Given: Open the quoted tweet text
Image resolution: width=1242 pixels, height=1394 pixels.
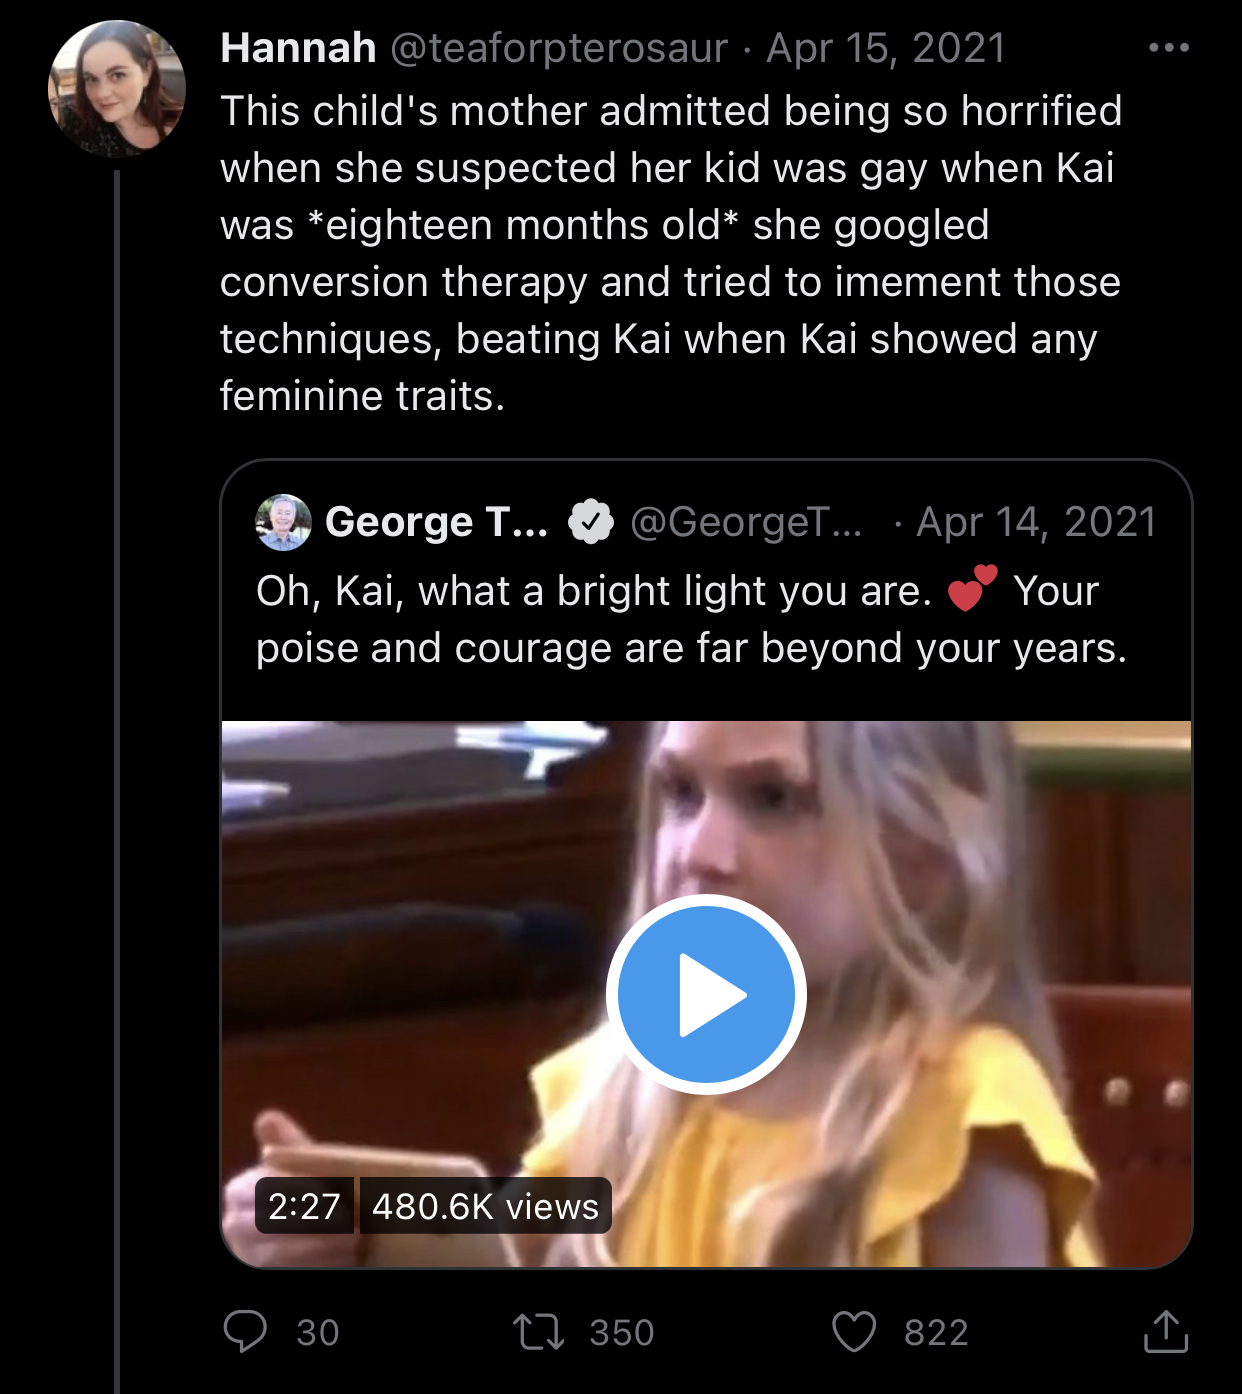Looking at the screenshot, I should click(690, 620).
